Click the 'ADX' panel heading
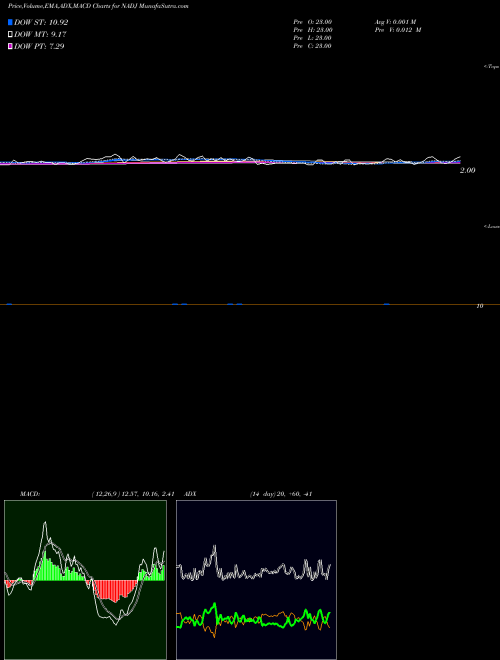Image resolution: width=500 pixels, height=660 pixels. 190,494
